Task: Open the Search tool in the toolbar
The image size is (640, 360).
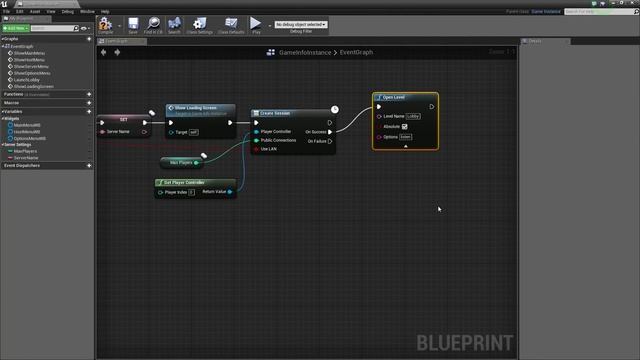Action: point(174,25)
